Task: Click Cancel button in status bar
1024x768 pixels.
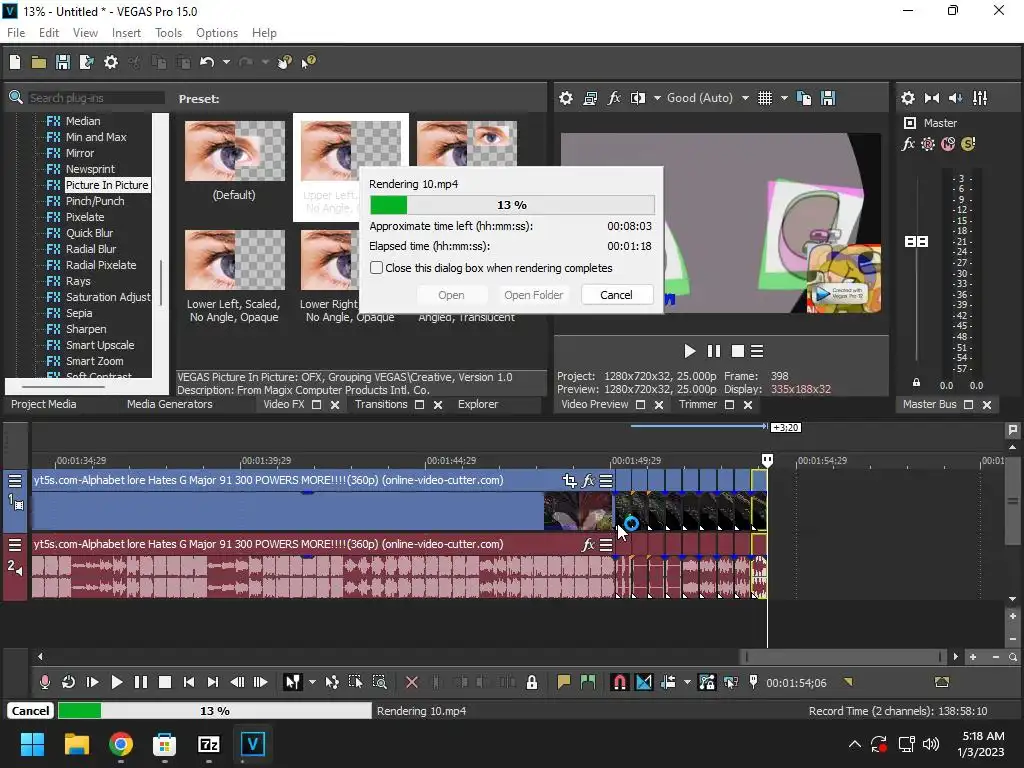Action: 30,711
